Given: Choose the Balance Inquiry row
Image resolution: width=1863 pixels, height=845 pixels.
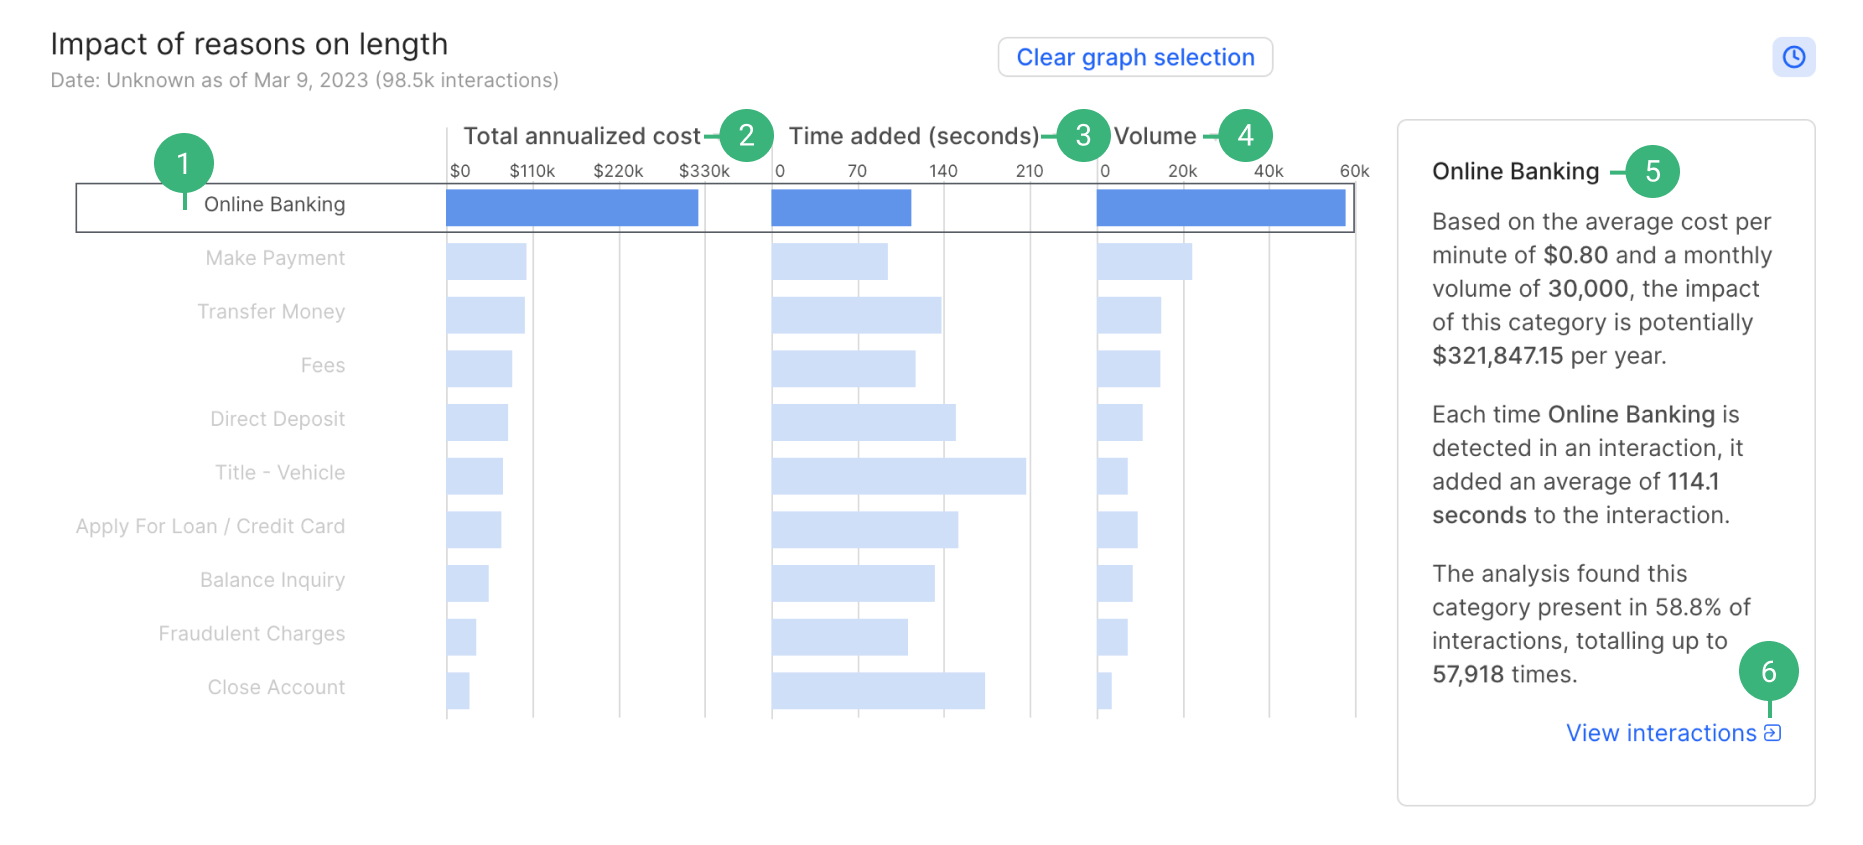Looking at the screenshot, I should coord(272,580).
